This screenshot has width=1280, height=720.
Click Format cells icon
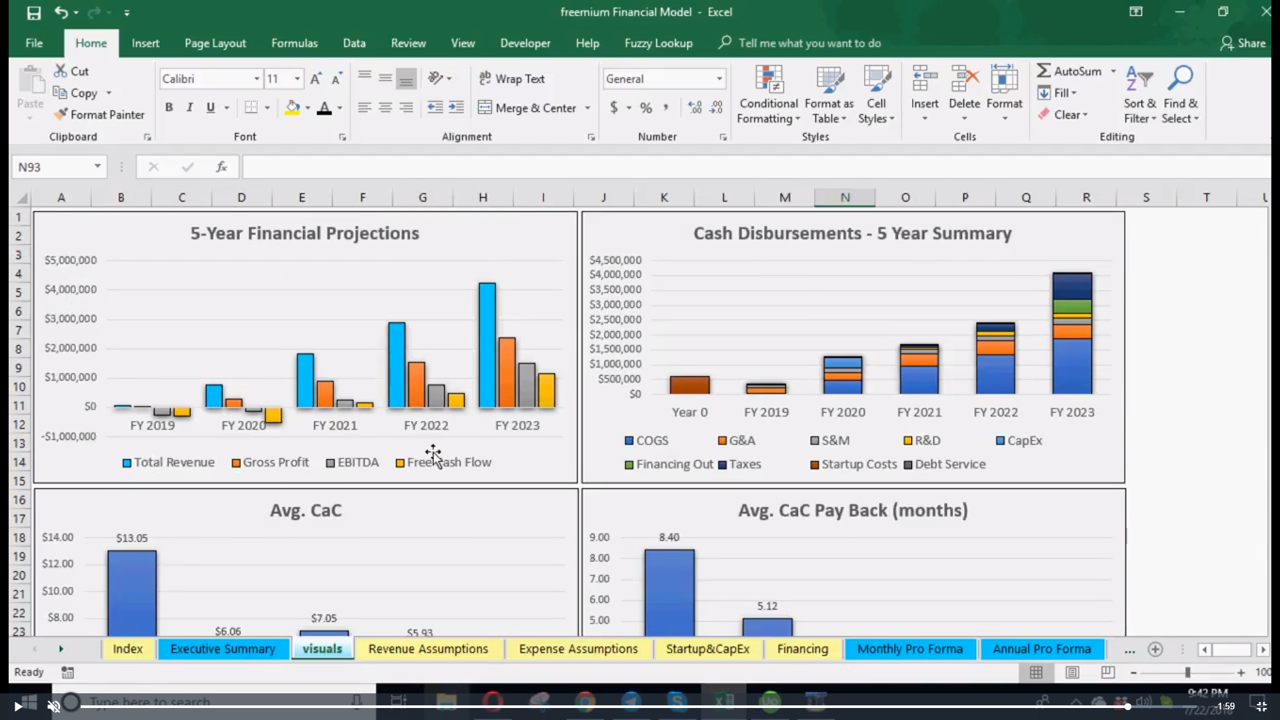pyautogui.click(x=1004, y=80)
